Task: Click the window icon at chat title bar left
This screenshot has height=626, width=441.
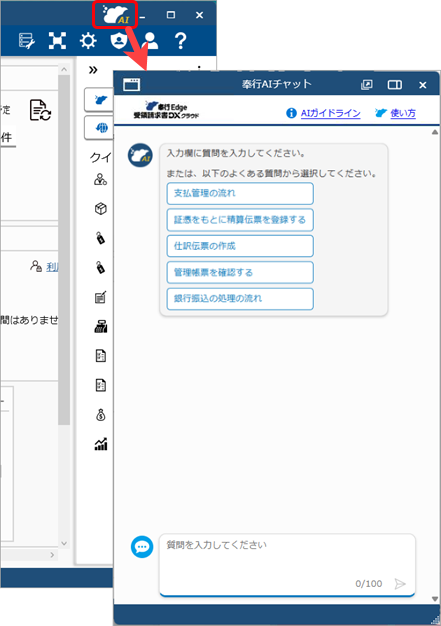Action: pyautogui.click(x=131, y=85)
